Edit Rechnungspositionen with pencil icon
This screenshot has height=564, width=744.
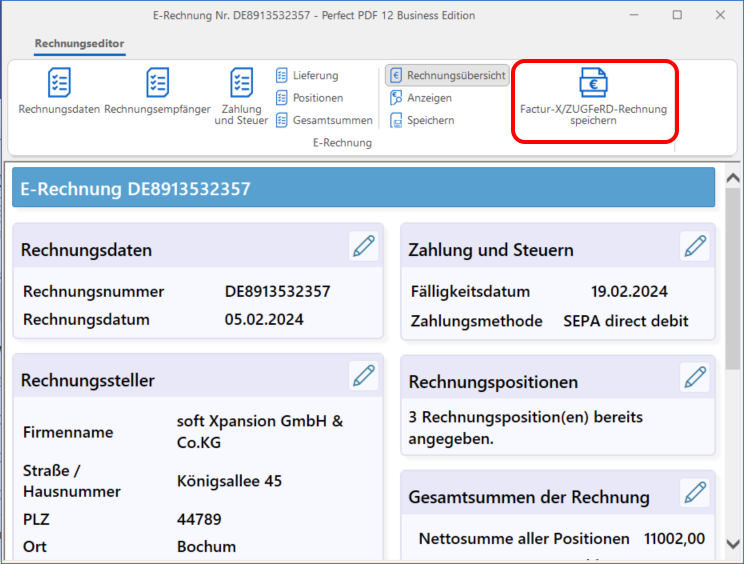coord(694,378)
